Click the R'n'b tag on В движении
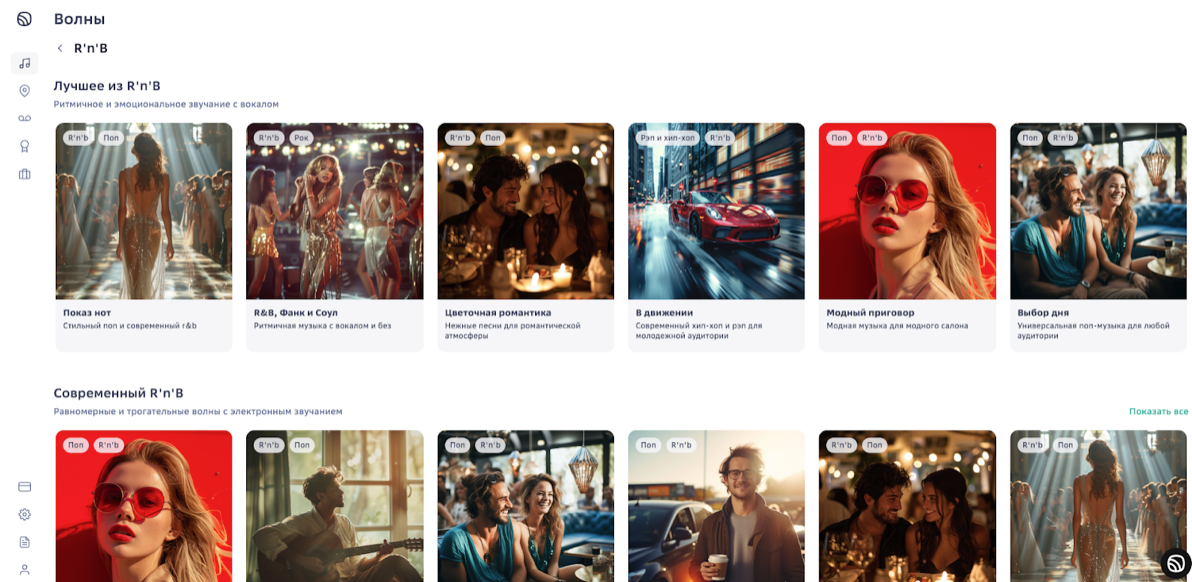 720,138
